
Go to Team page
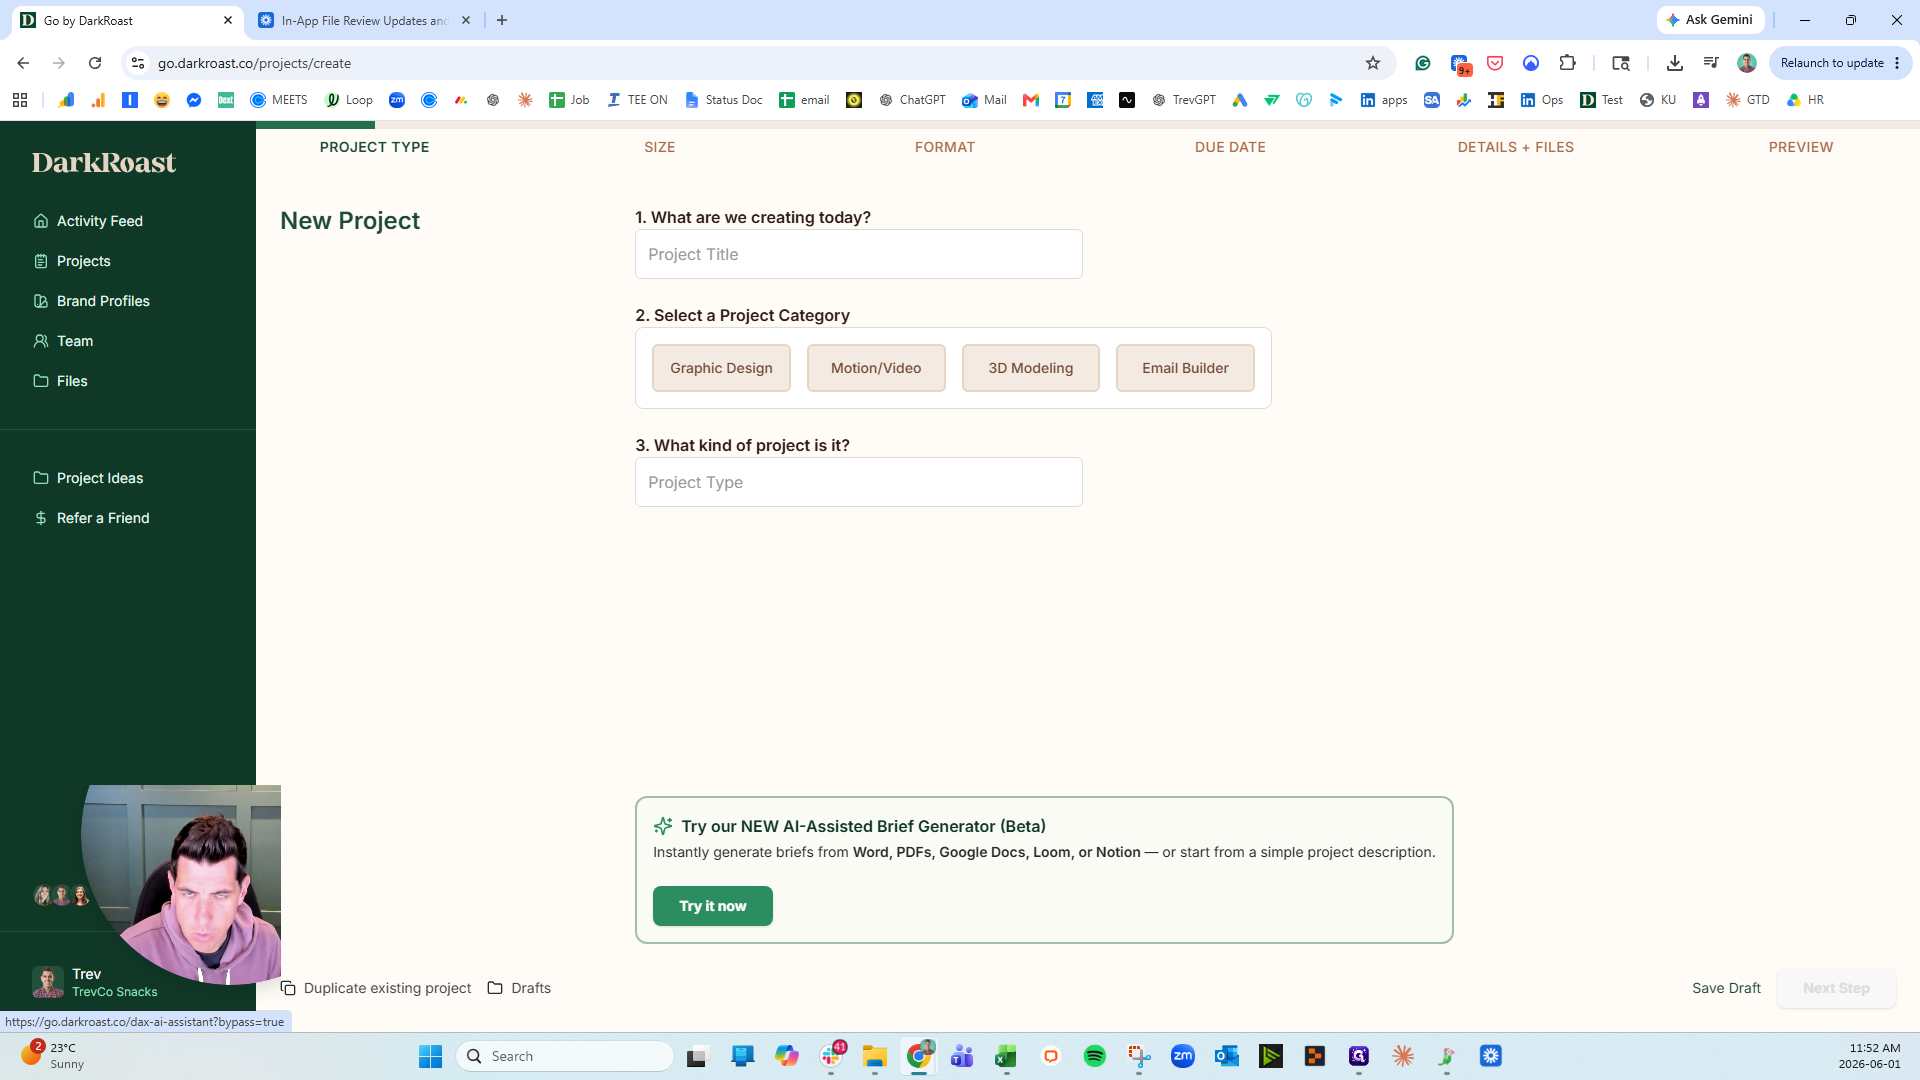point(63,341)
